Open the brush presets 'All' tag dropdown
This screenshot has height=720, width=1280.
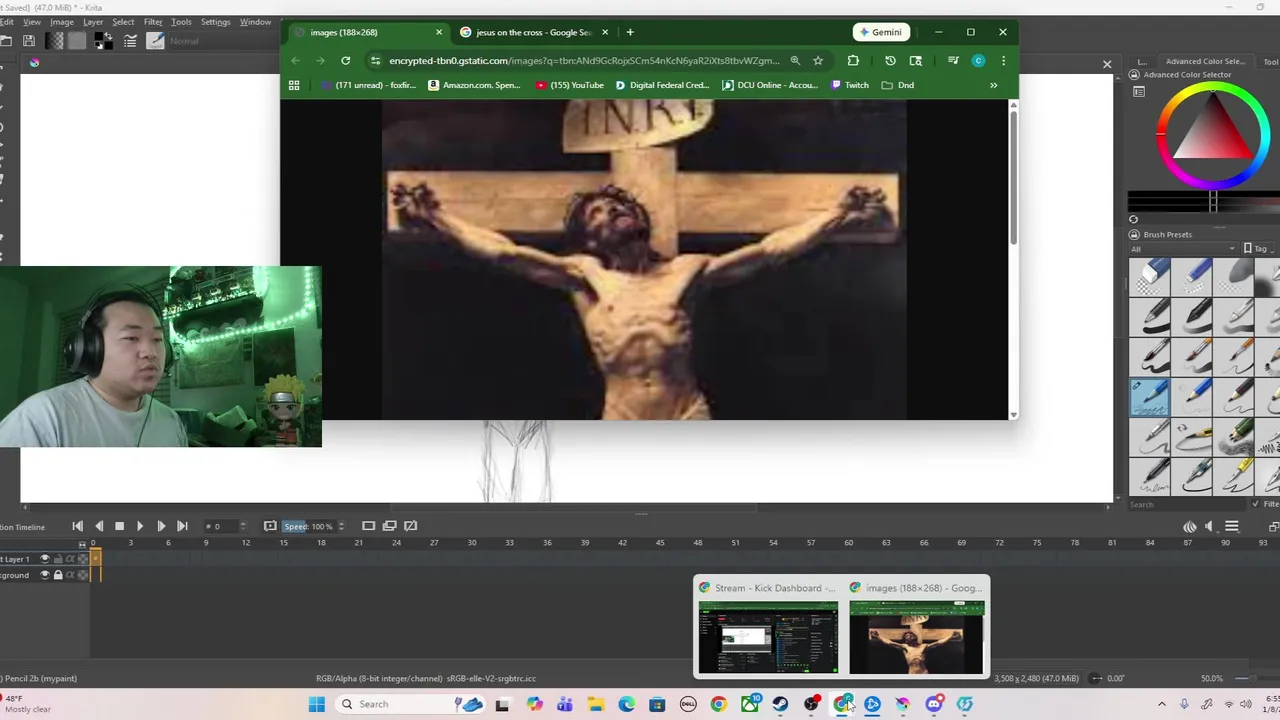[1183, 248]
